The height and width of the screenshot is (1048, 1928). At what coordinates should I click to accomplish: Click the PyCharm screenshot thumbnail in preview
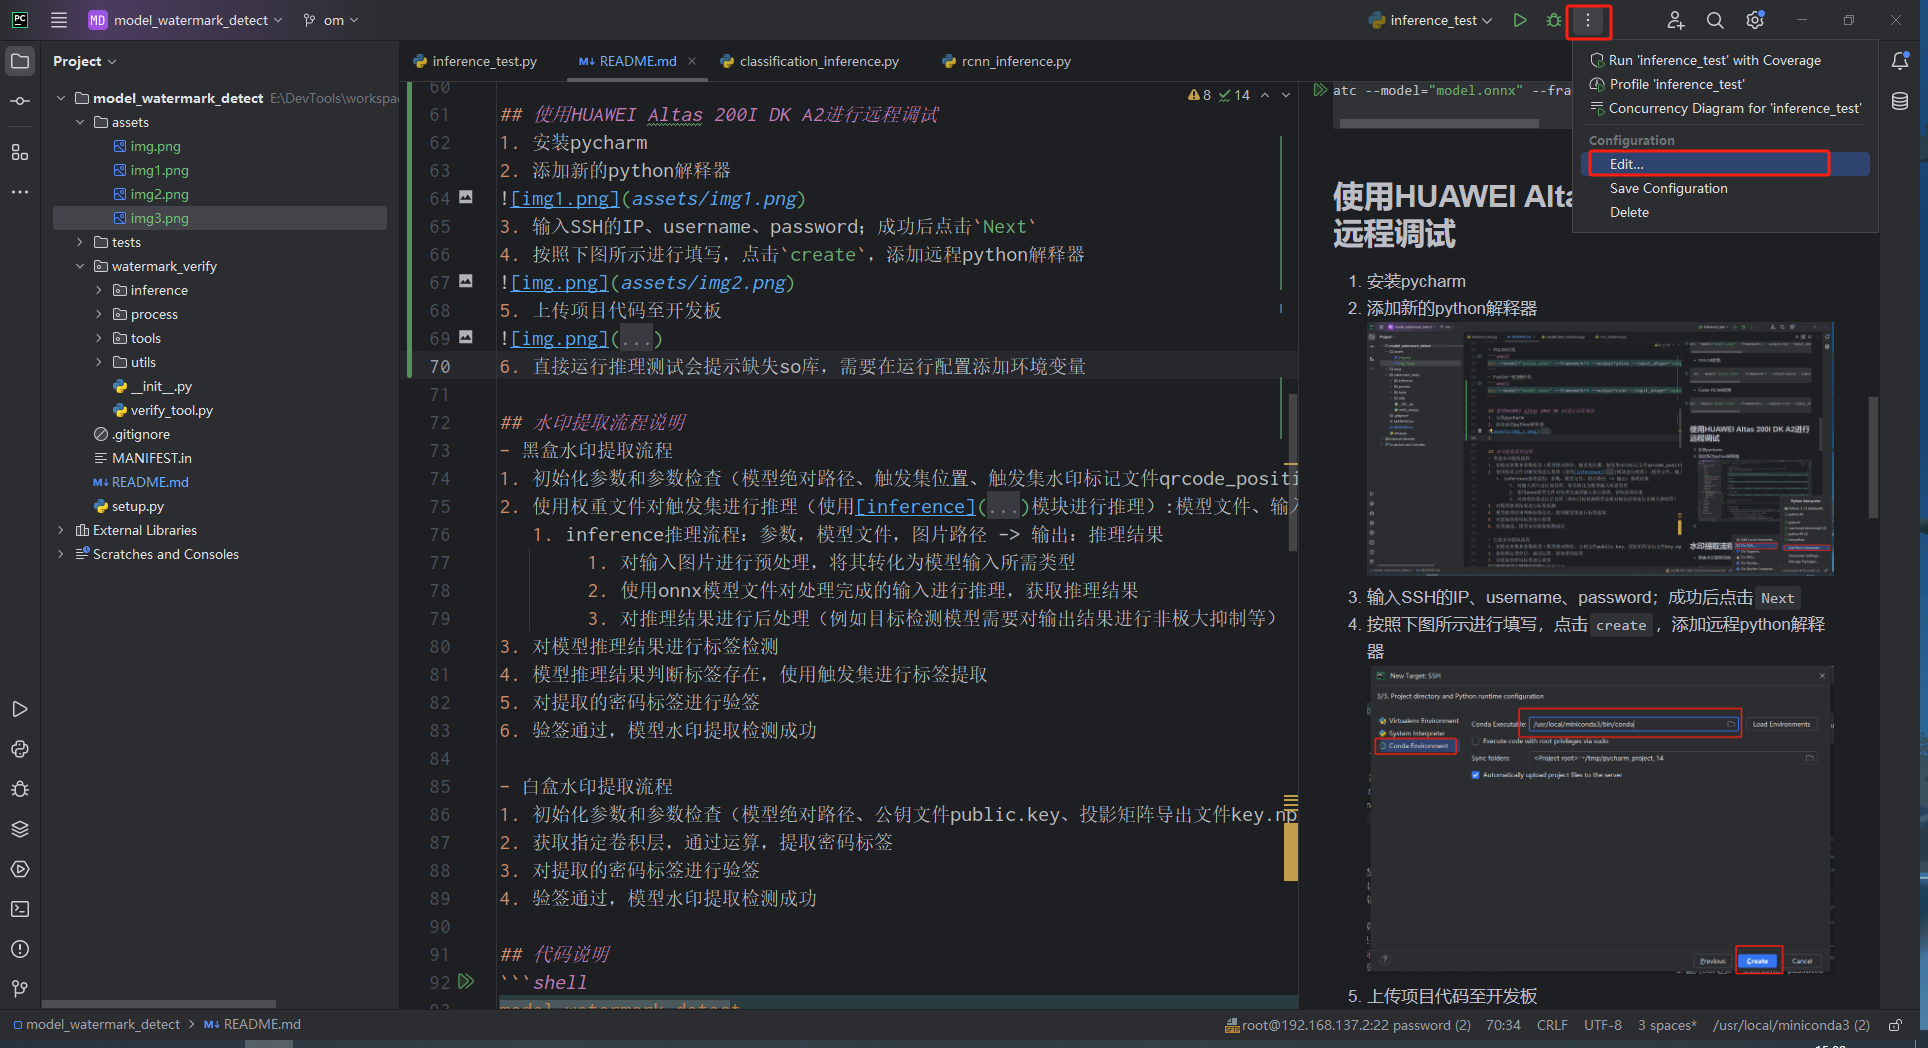(1599, 448)
